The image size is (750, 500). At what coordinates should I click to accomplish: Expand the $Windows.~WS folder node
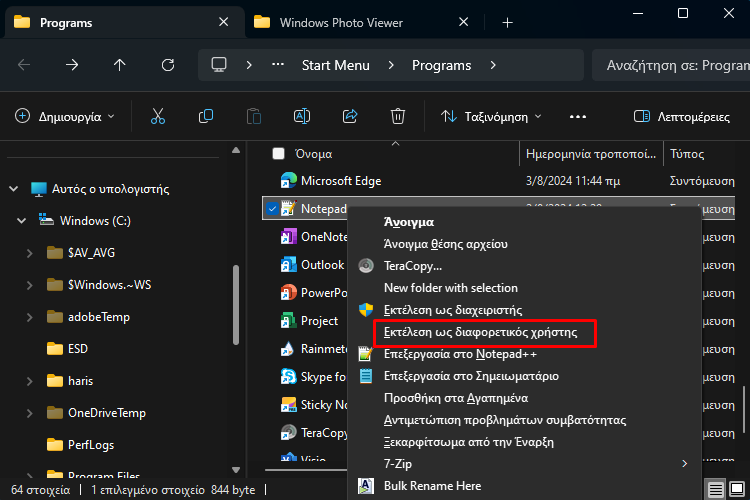(30, 285)
